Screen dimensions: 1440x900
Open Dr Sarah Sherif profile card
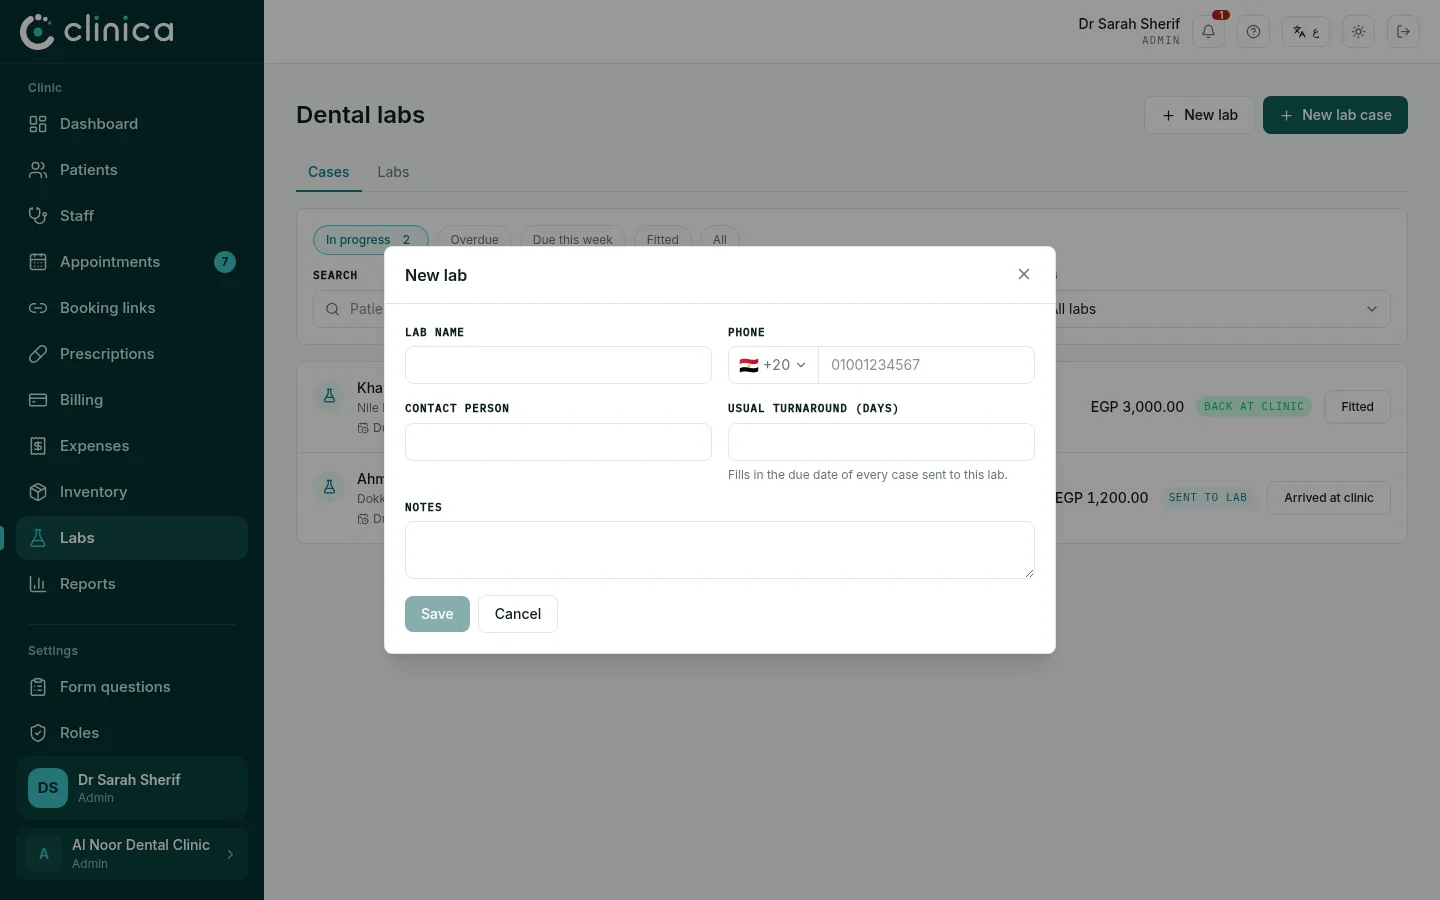click(132, 788)
